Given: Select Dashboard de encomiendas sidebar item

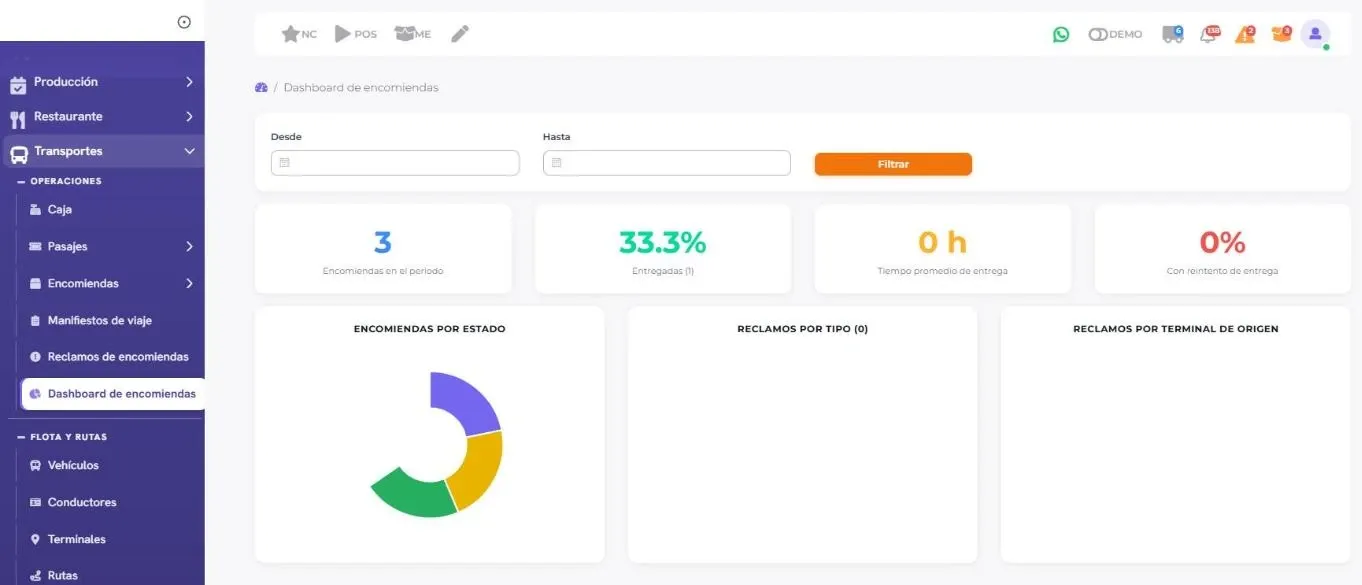Looking at the screenshot, I should point(112,394).
